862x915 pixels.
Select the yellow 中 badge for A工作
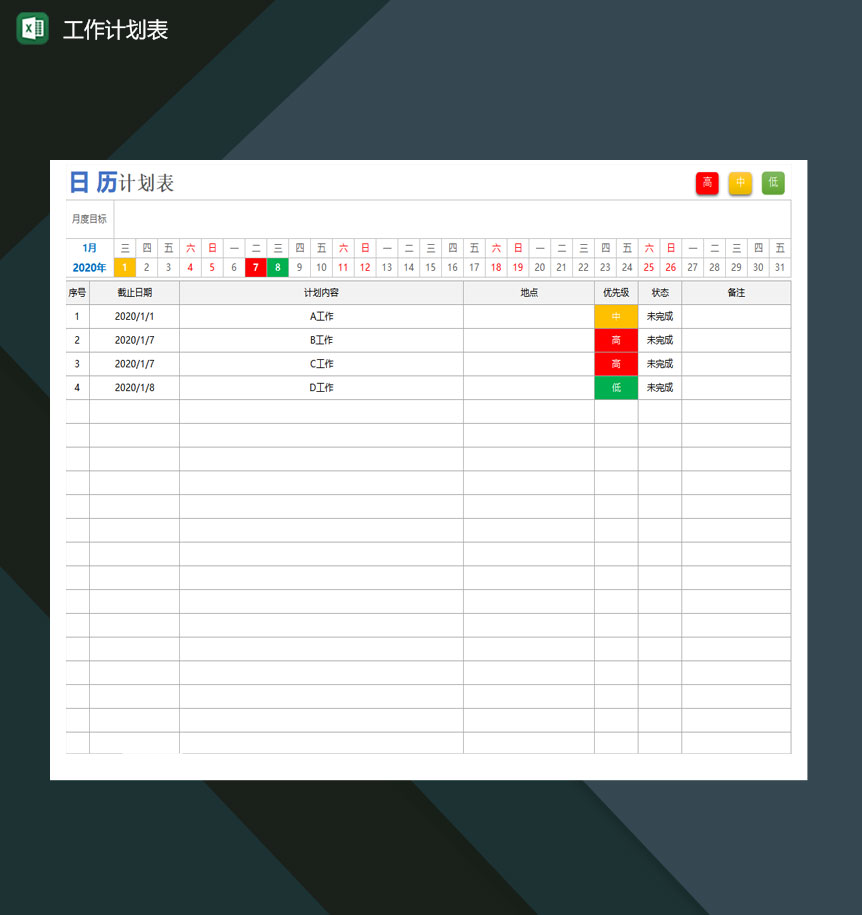tap(616, 316)
